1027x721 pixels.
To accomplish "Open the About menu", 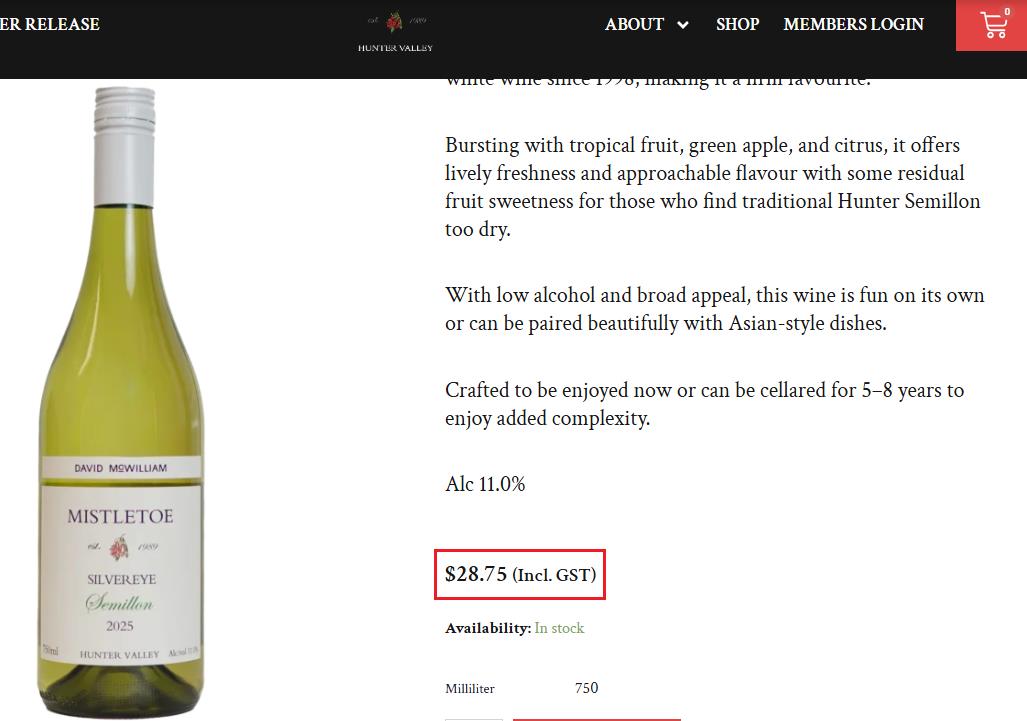I will [x=634, y=24].
